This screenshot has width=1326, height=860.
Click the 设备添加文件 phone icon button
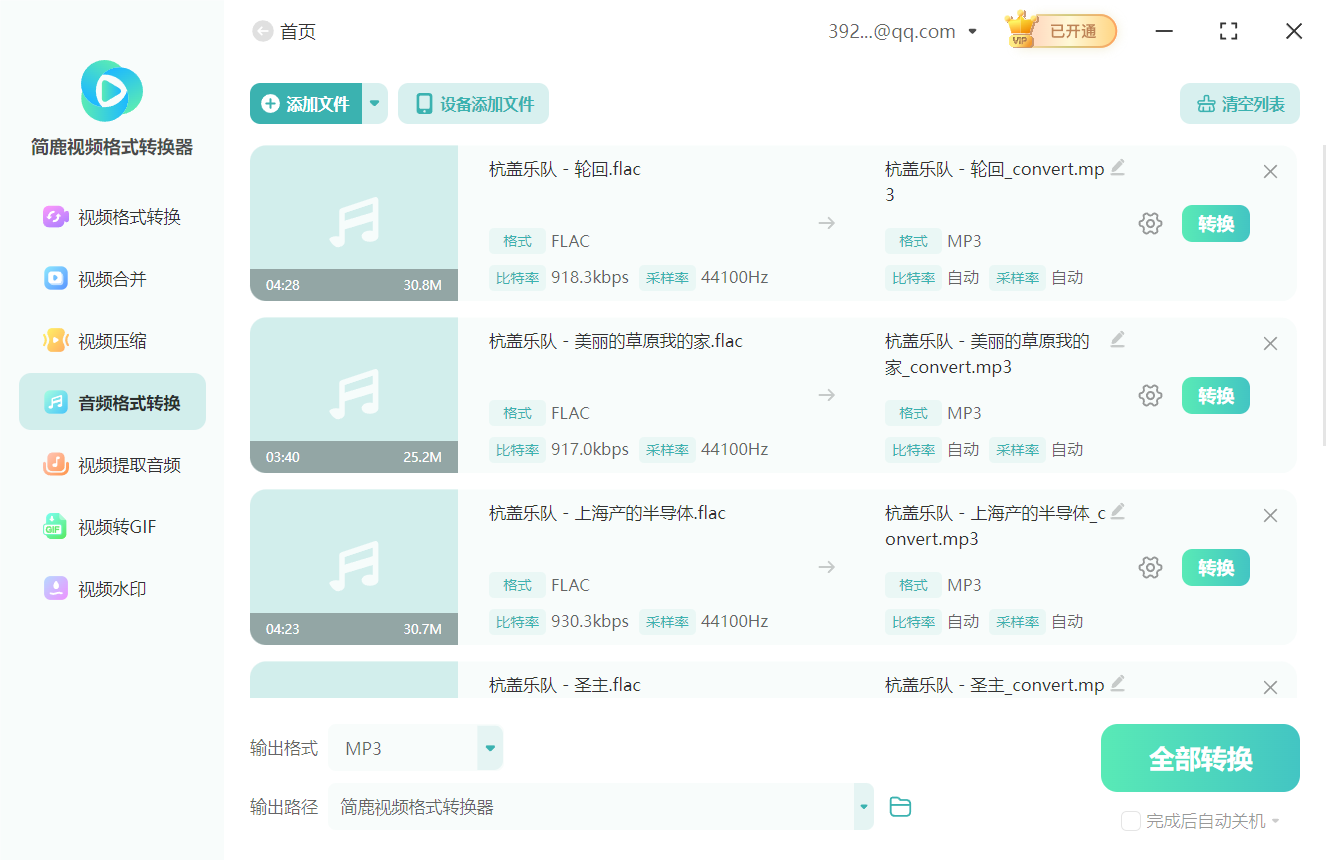coord(473,104)
